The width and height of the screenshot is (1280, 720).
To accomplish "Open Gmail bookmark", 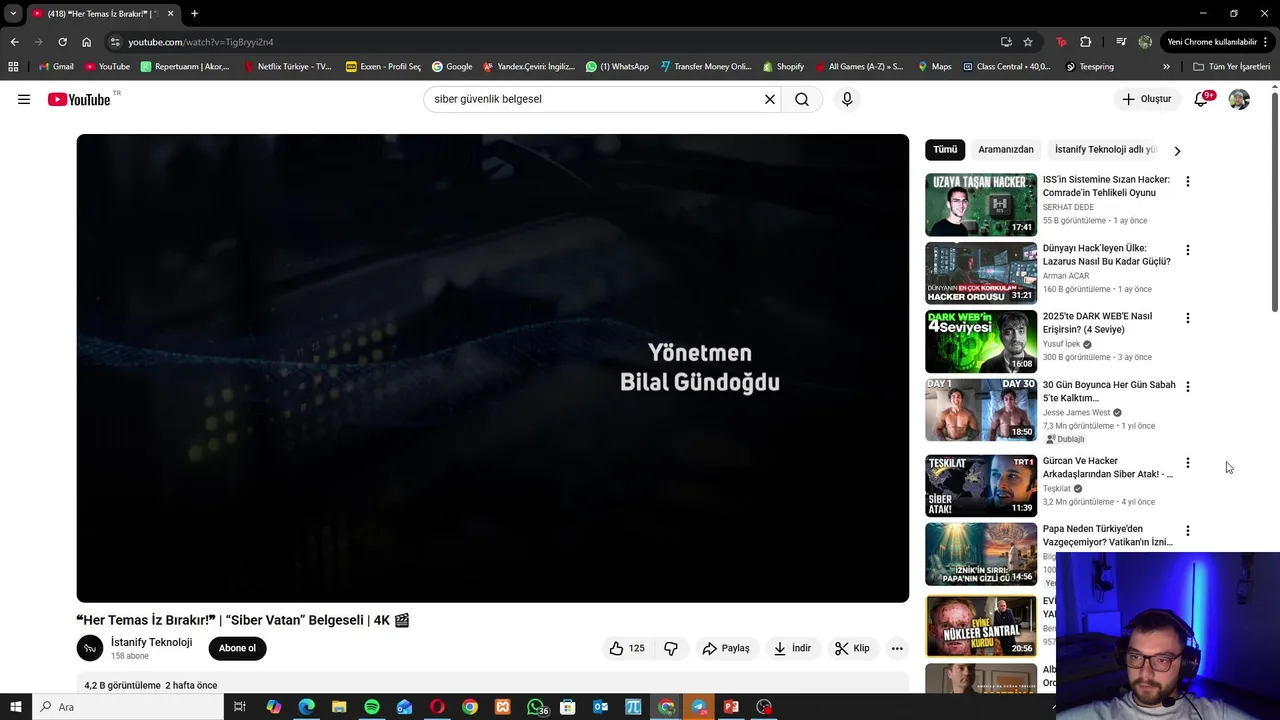I will pos(56,67).
